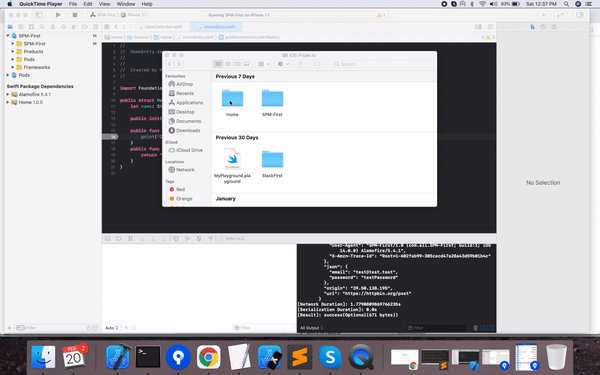The image size is (600, 375).
Task: Clear the console with trash icon
Action: coord(475,328)
